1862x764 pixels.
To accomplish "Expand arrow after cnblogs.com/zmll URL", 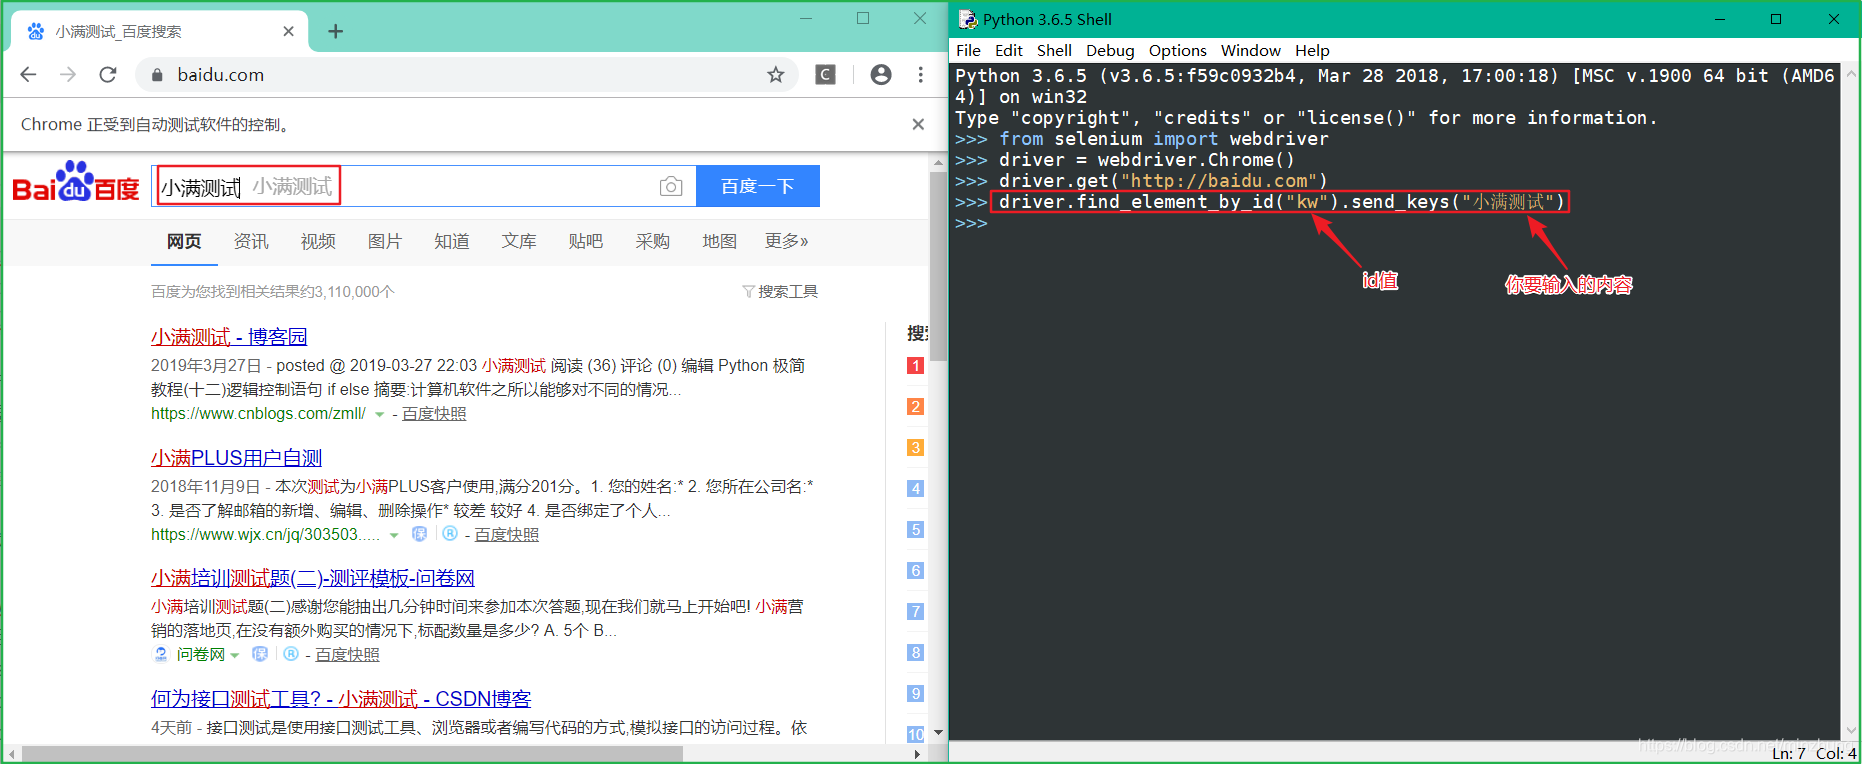I will (x=379, y=415).
